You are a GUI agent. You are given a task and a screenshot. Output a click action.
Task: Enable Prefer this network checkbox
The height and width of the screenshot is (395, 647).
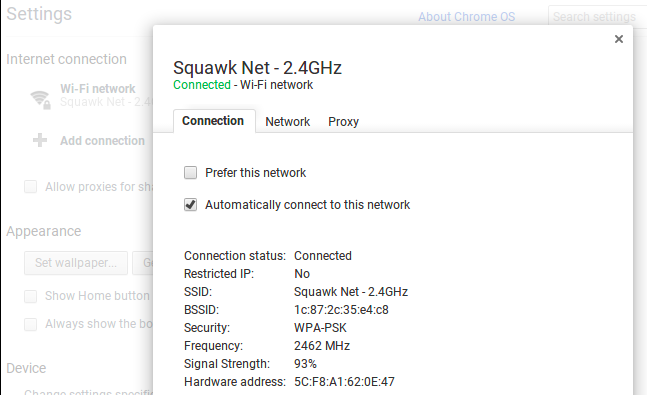pyautogui.click(x=190, y=173)
